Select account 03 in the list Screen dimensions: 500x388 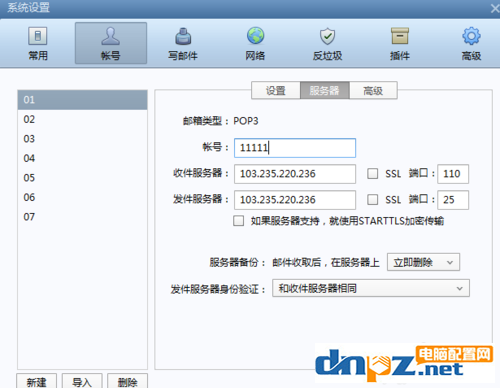pyautogui.click(x=82, y=139)
